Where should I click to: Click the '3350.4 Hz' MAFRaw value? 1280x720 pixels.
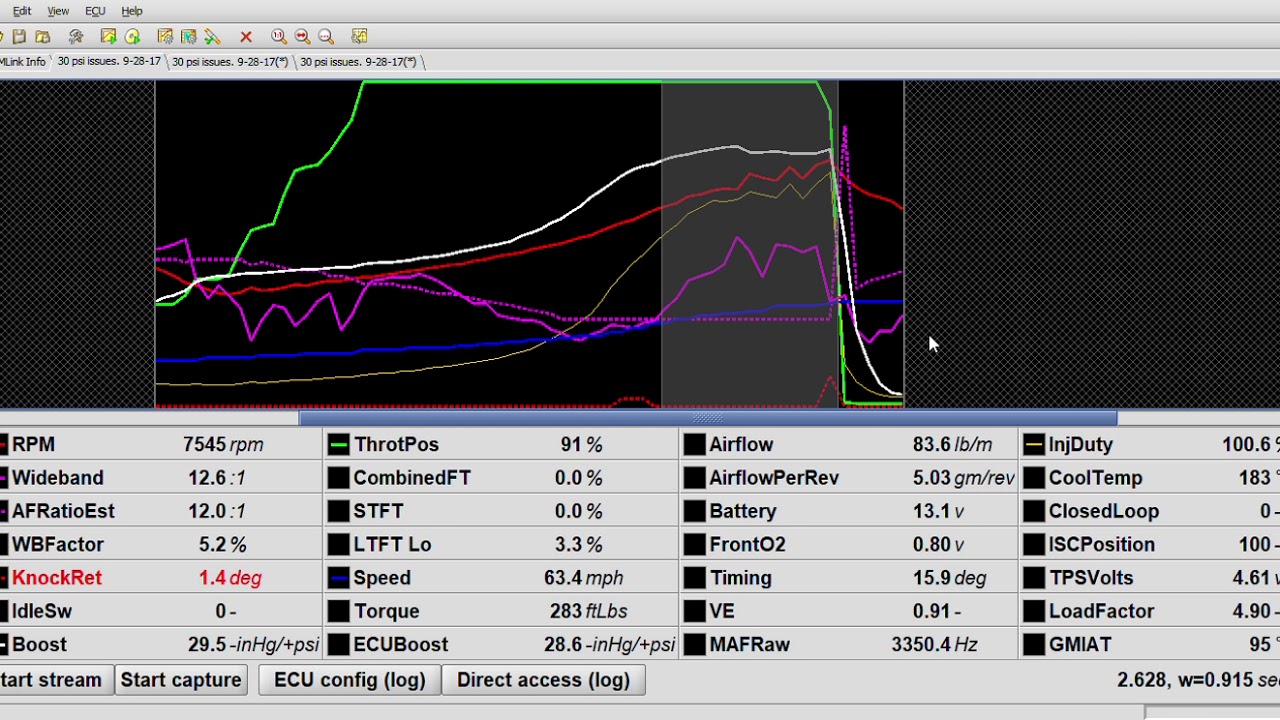[934, 645]
